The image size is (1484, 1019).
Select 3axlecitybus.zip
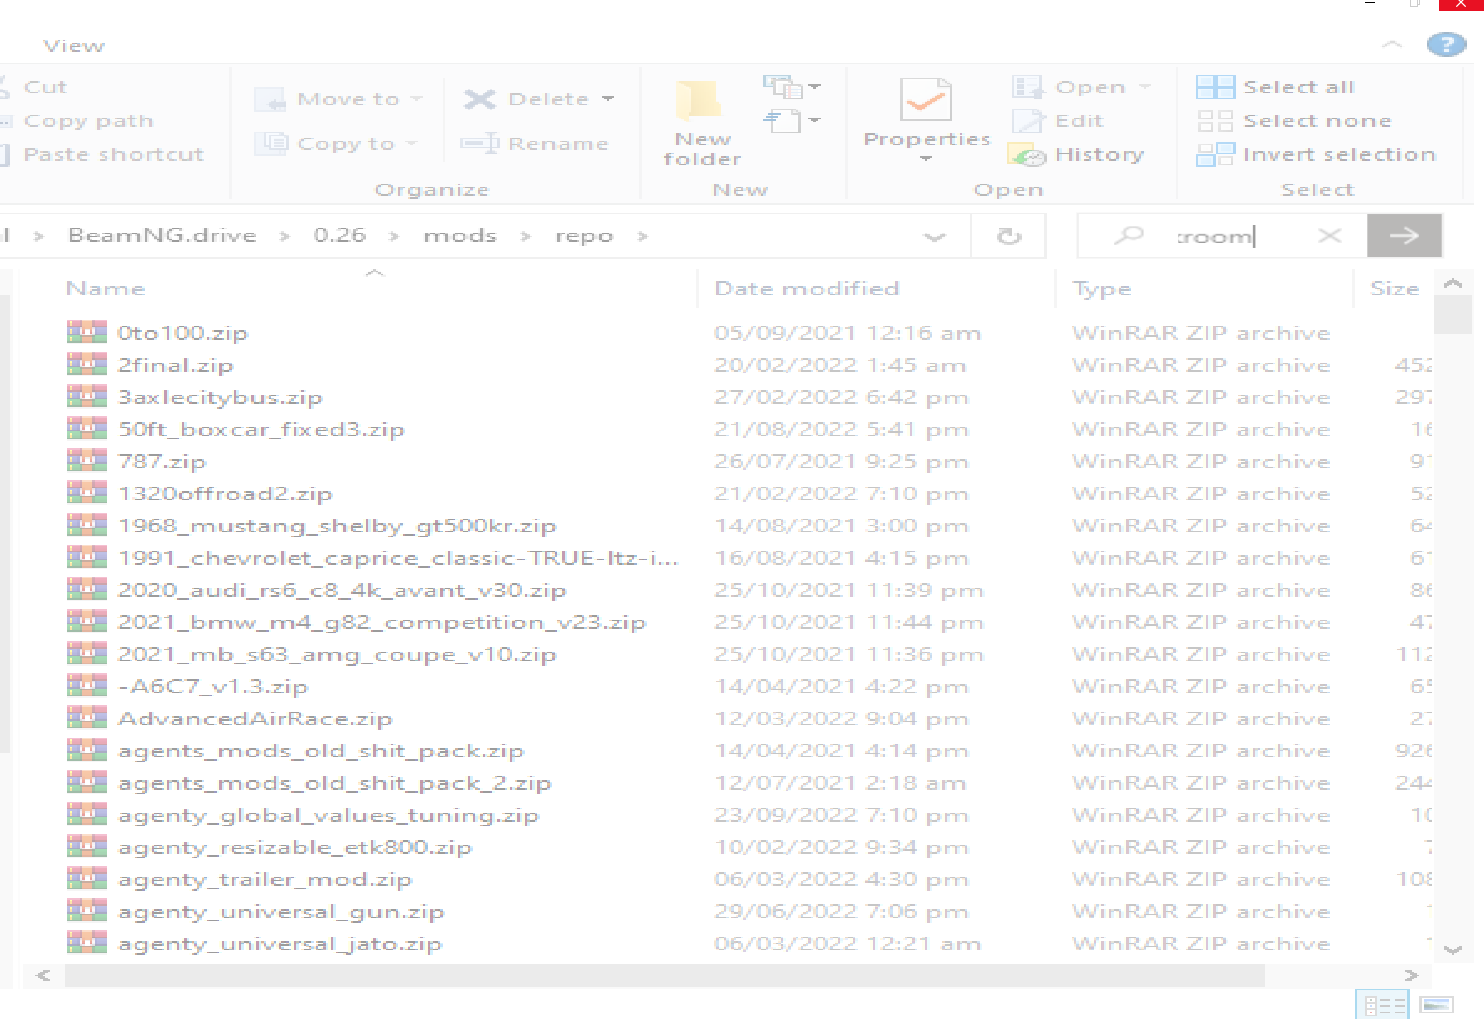click(x=220, y=397)
